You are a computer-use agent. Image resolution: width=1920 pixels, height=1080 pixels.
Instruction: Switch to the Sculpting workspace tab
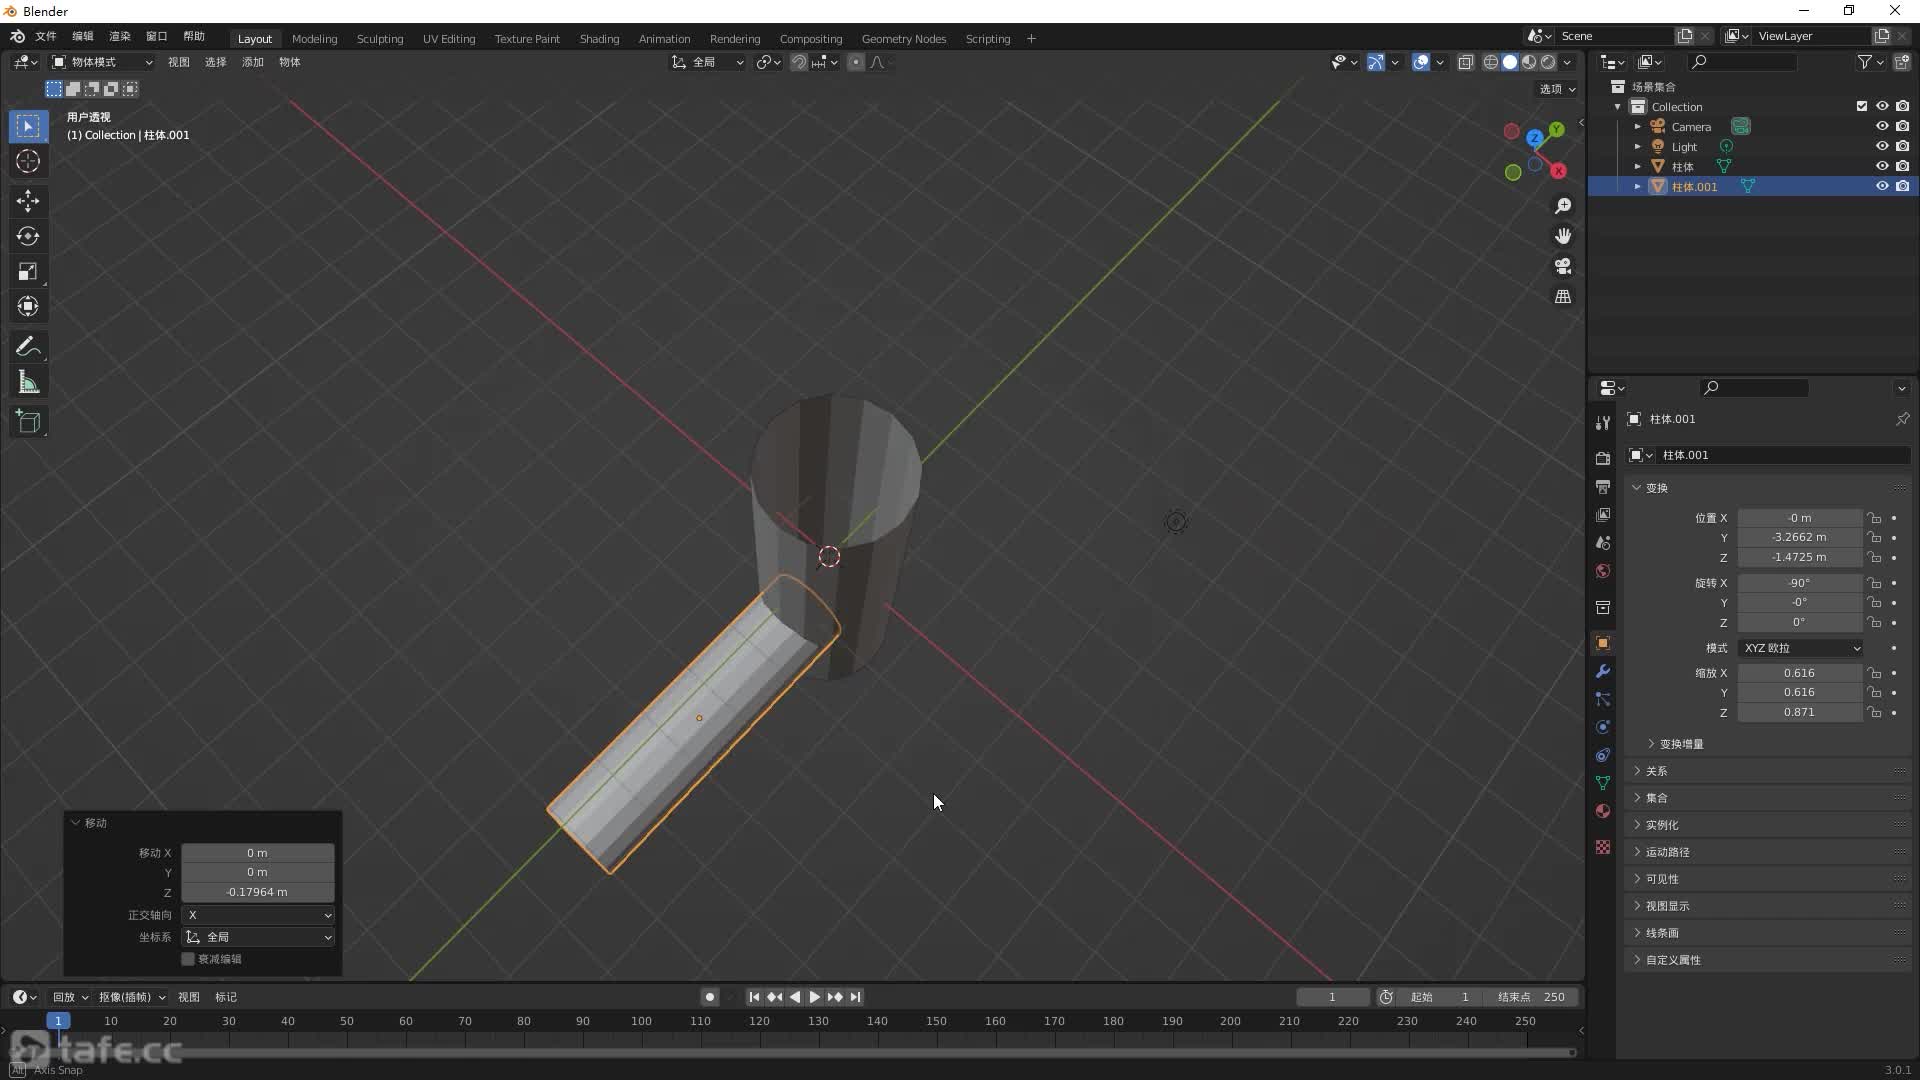tap(380, 38)
